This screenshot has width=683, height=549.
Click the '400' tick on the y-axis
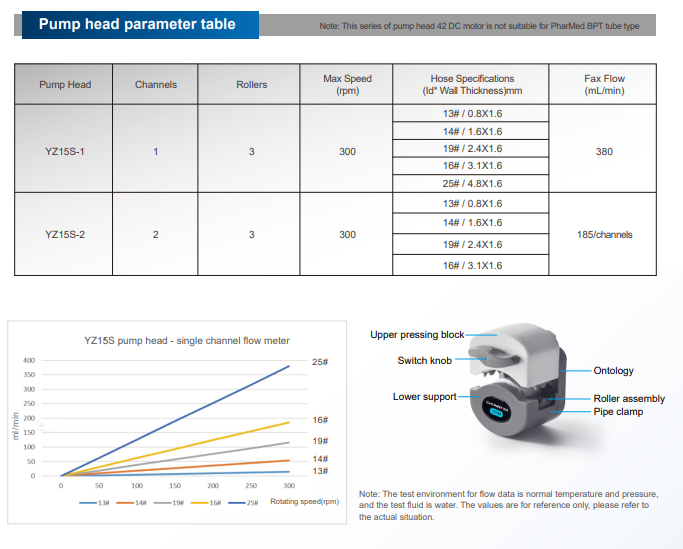coord(29,360)
